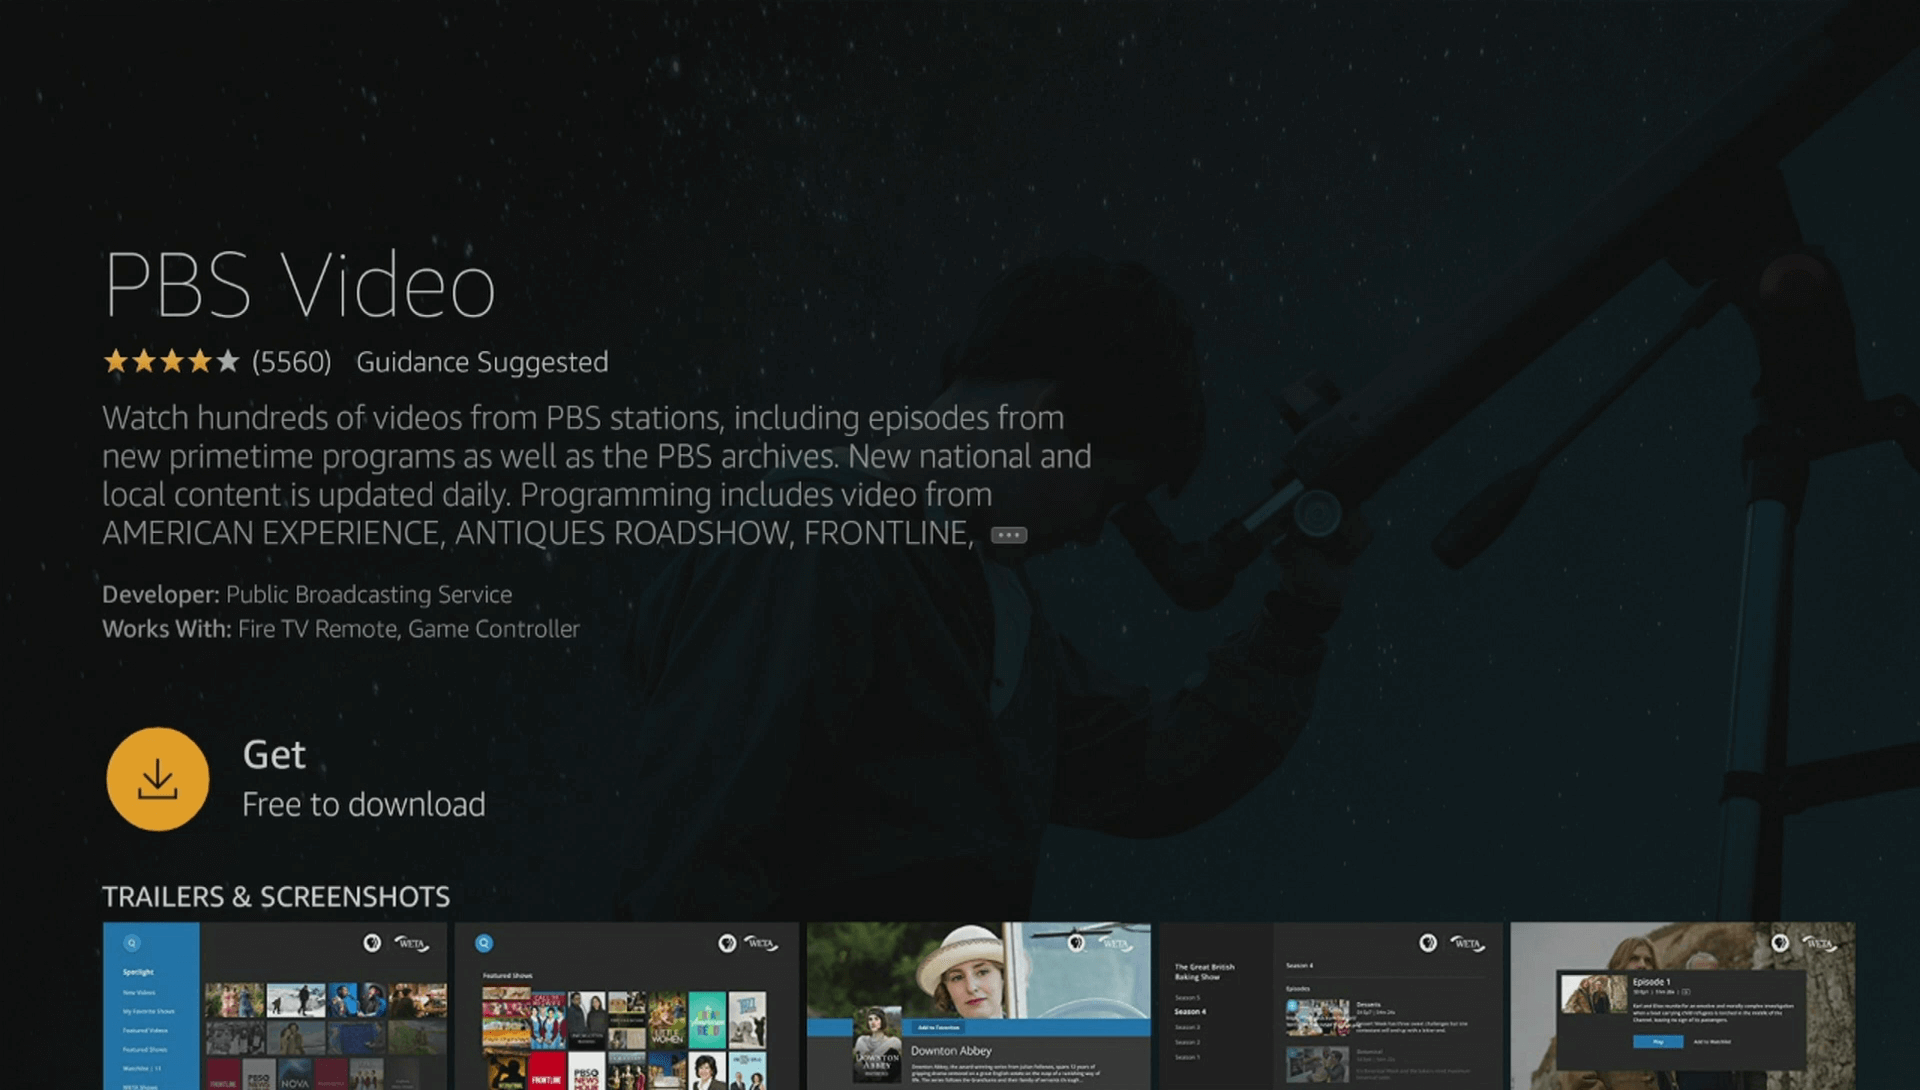
Task: Click the 'TRAILERS & SCREENSHOTS' heading
Action: click(276, 897)
